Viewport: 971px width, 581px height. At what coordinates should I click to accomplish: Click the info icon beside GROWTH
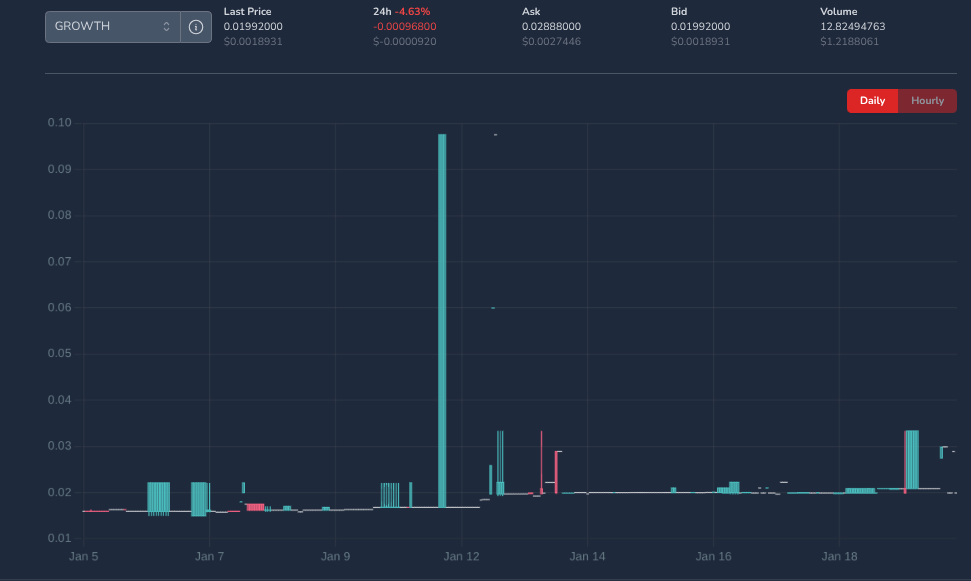coord(196,27)
